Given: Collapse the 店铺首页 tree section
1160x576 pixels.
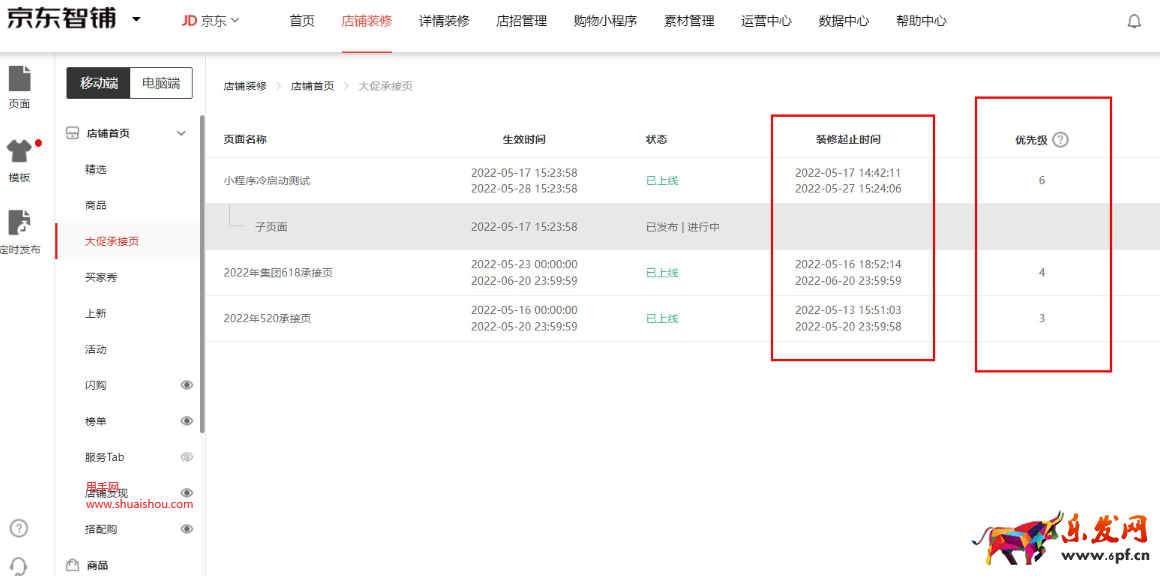Looking at the screenshot, I should point(181,133).
